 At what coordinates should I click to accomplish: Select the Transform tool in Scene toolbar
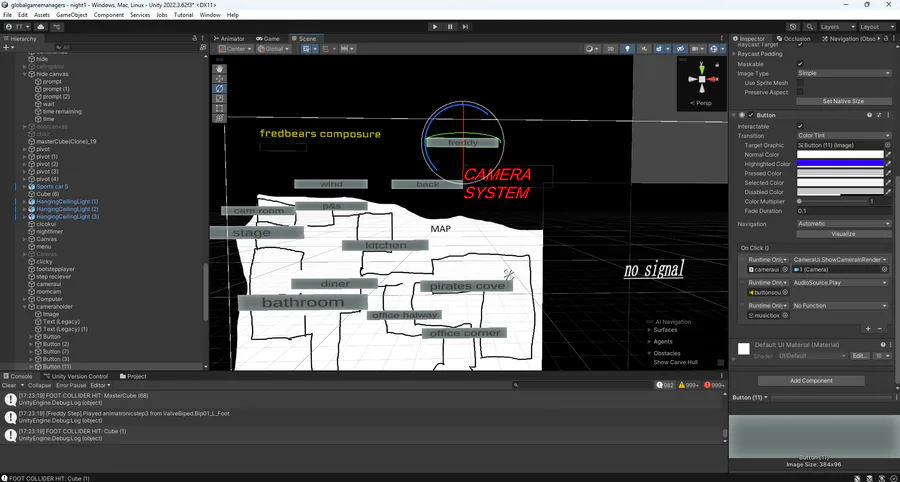pyautogui.click(x=219, y=118)
